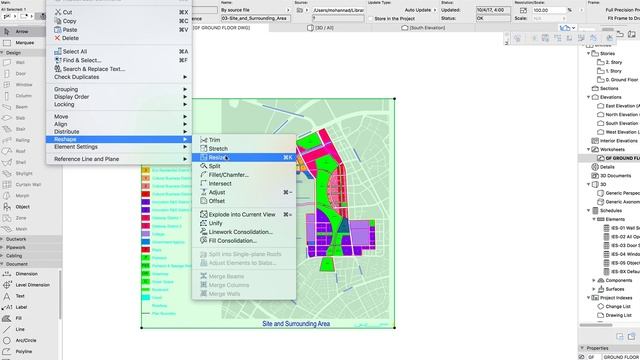Open the Grouping submenu
The height and width of the screenshot is (360, 640).
(119, 89)
